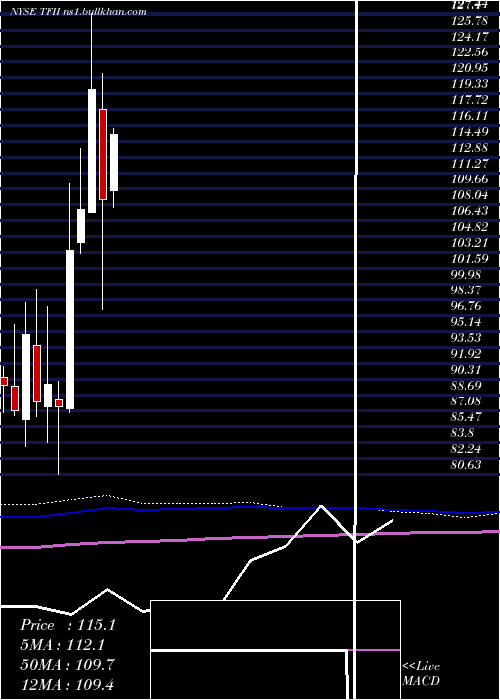Click the 88.69 axis label
500x700 pixels.
467,386
